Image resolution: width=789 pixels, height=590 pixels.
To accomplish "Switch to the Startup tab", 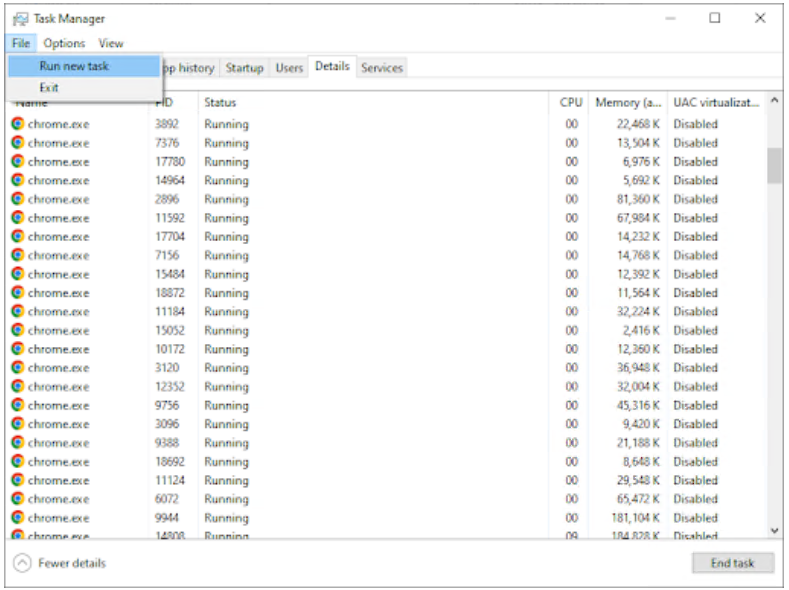I will pyautogui.click(x=244, y=68).
